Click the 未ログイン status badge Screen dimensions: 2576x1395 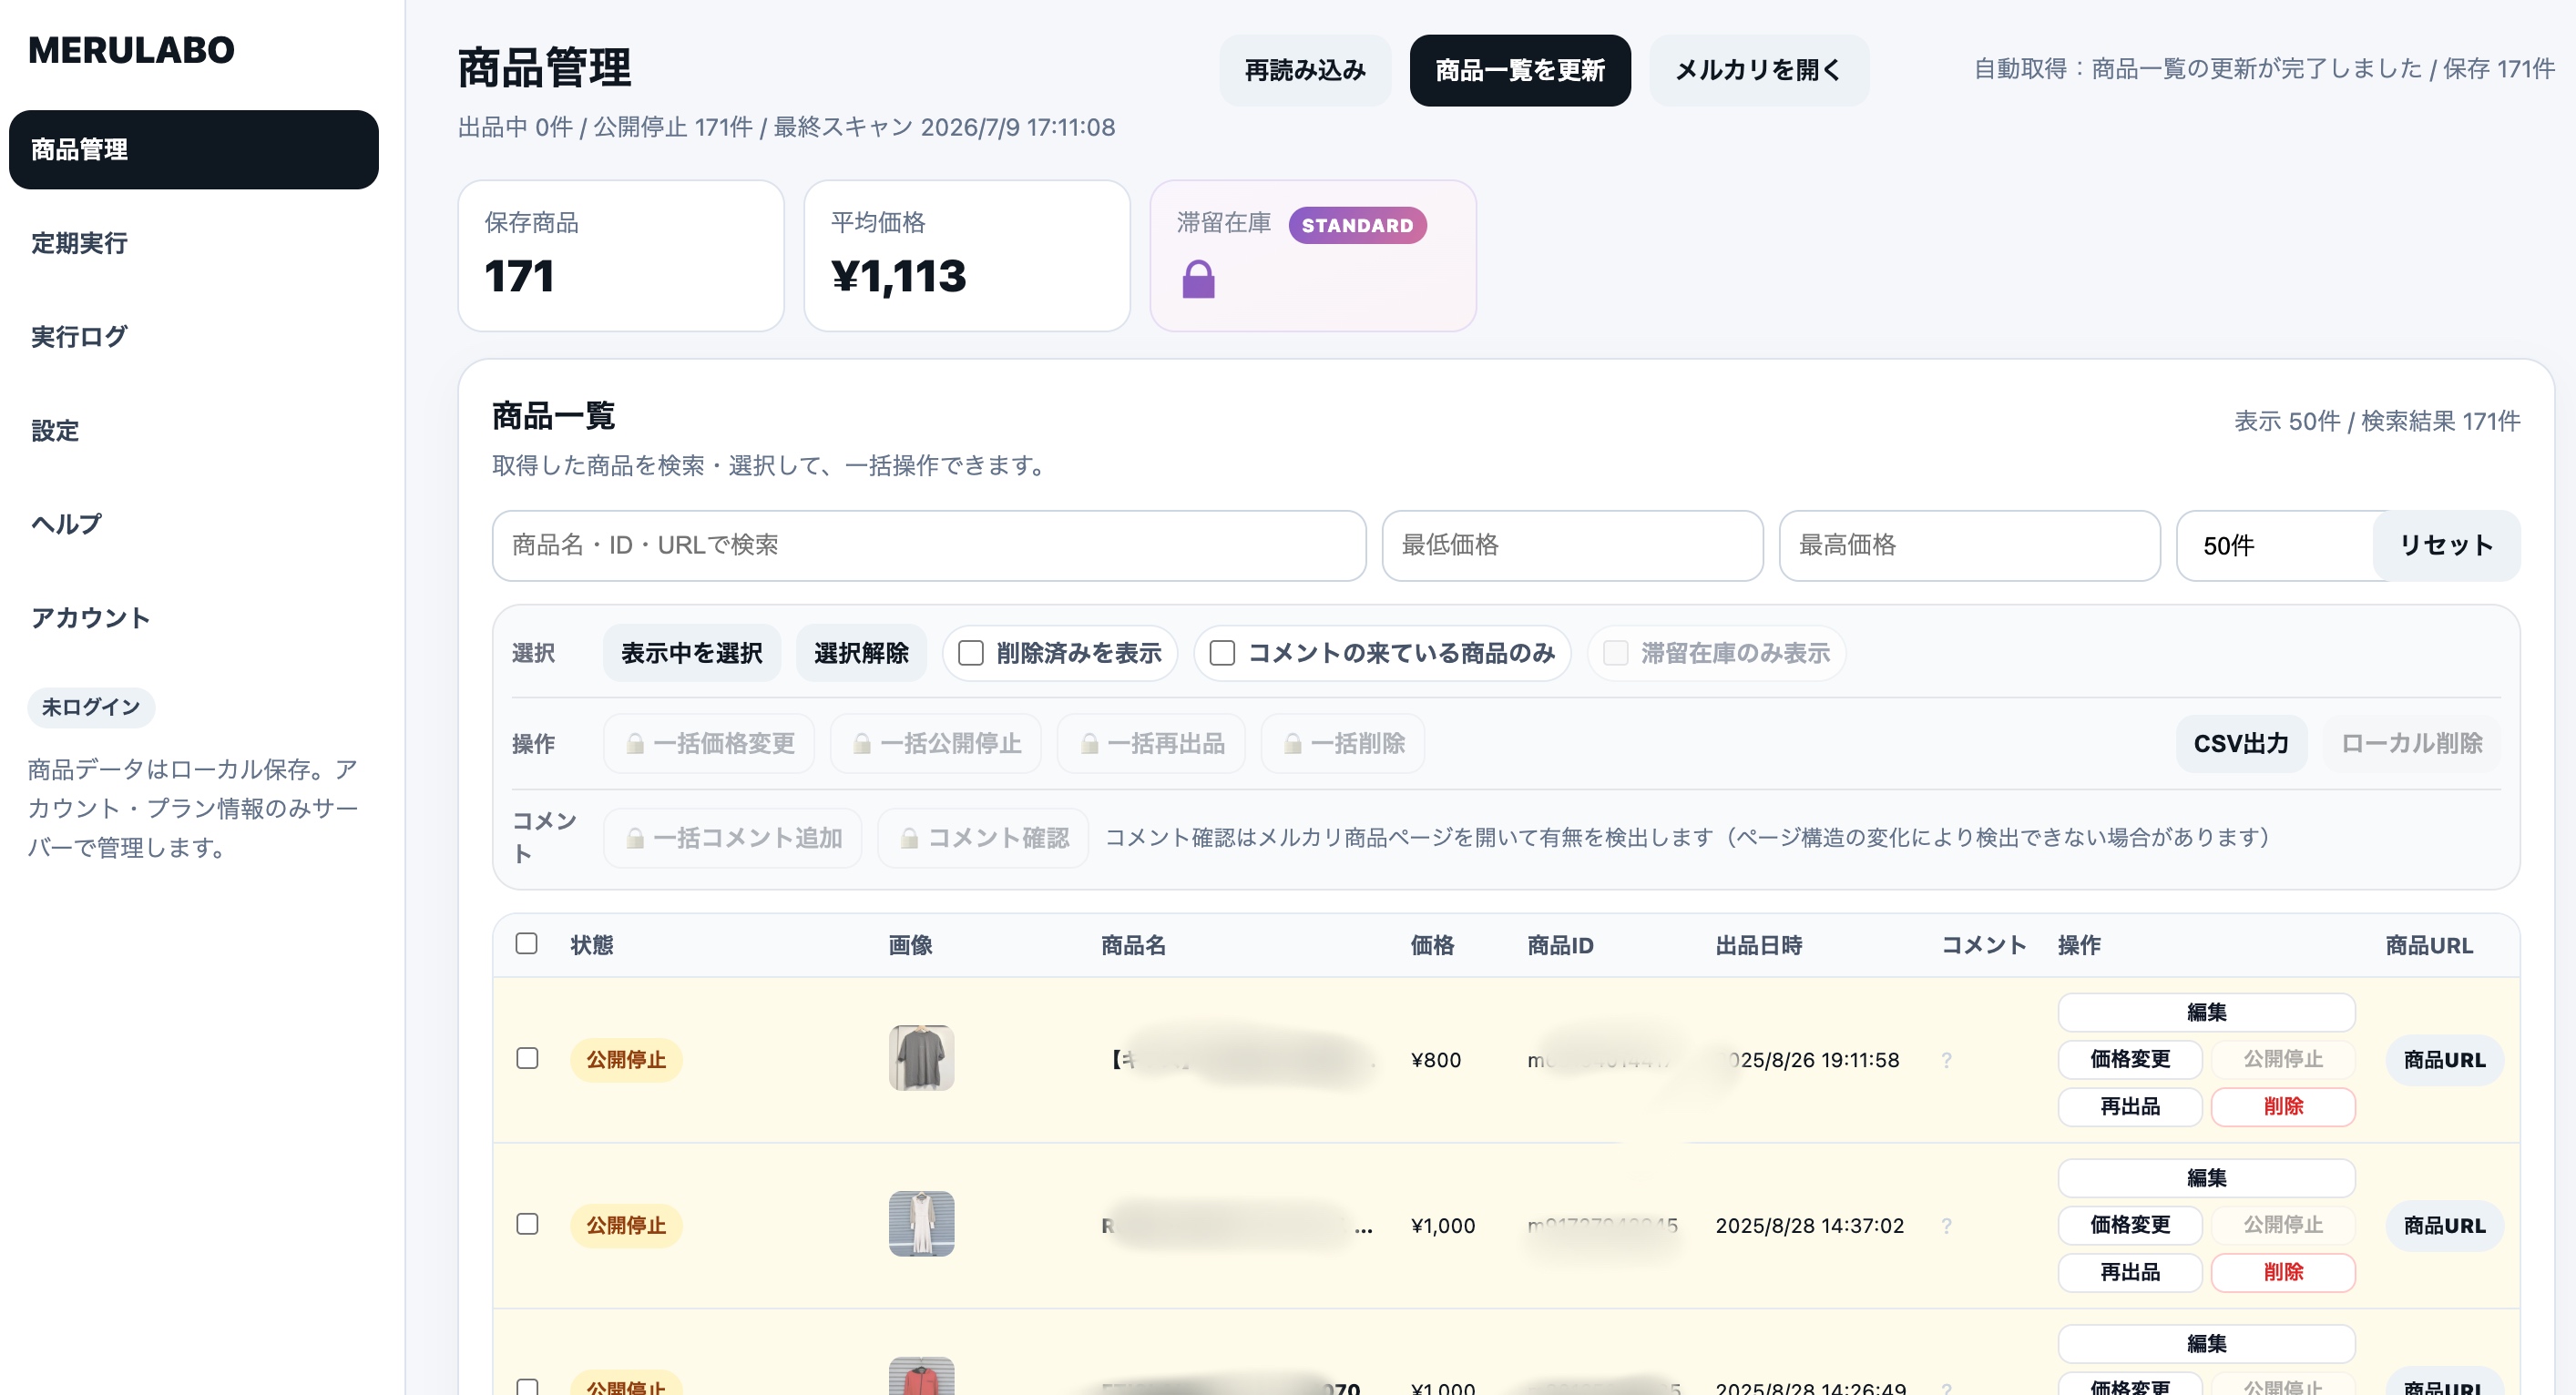click(91, 707)
